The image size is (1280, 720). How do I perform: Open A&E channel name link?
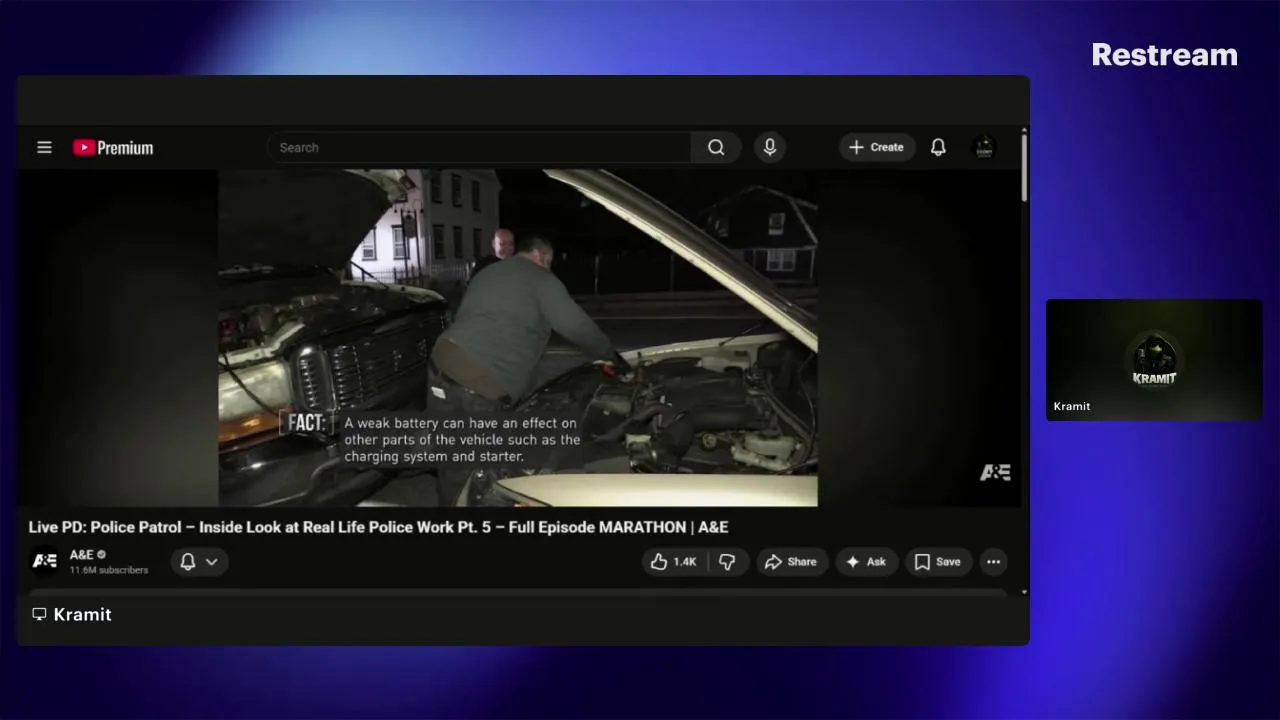(82, 554)
